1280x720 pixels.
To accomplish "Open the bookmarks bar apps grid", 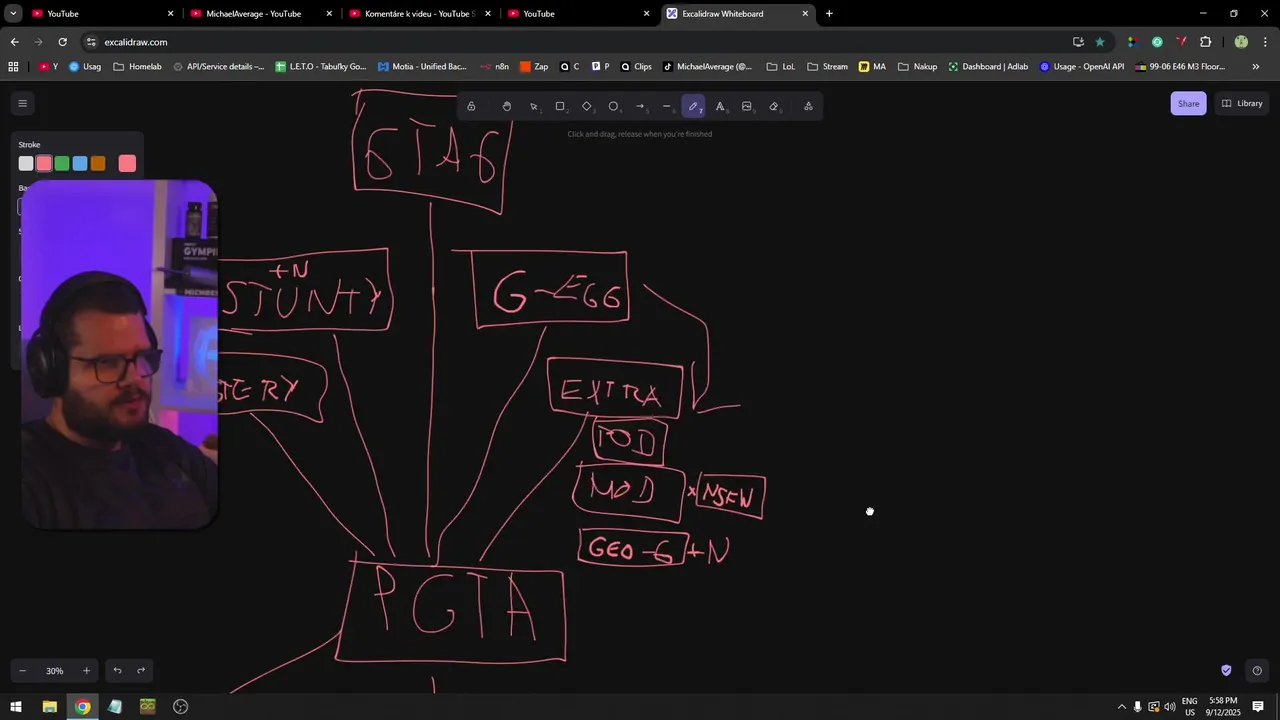I will coord(13,67).
